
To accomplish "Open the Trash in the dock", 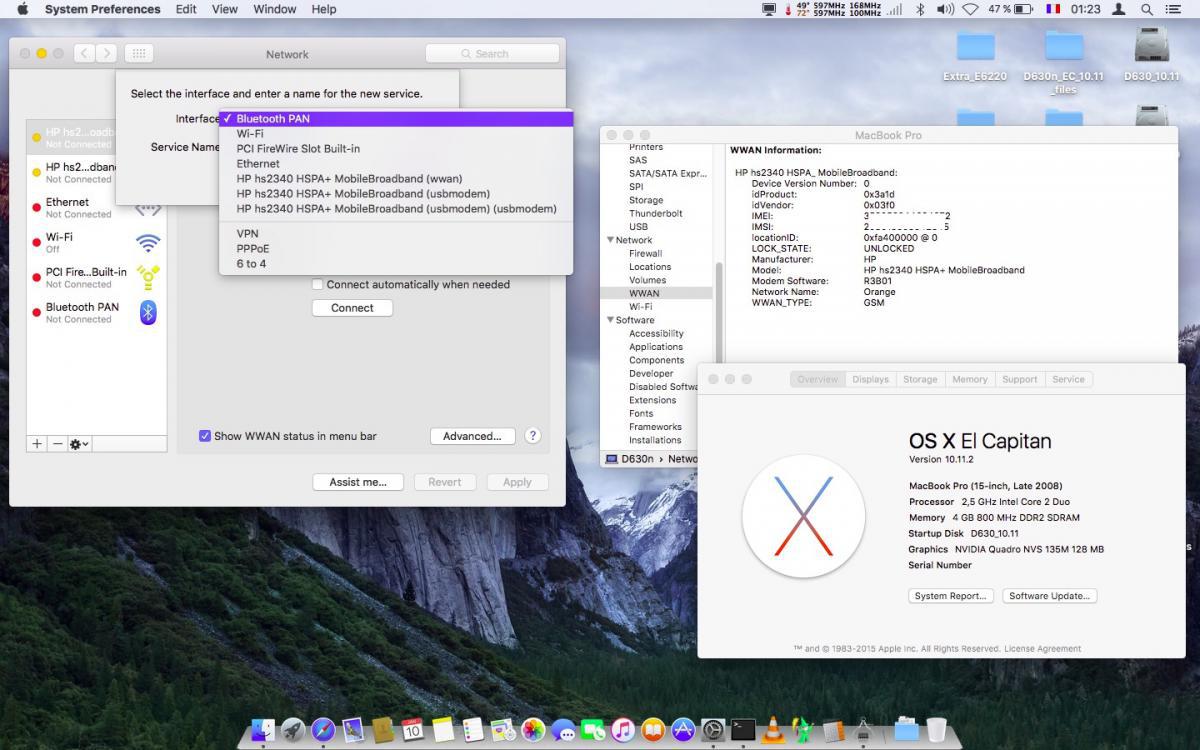I will tap(936, 729).
